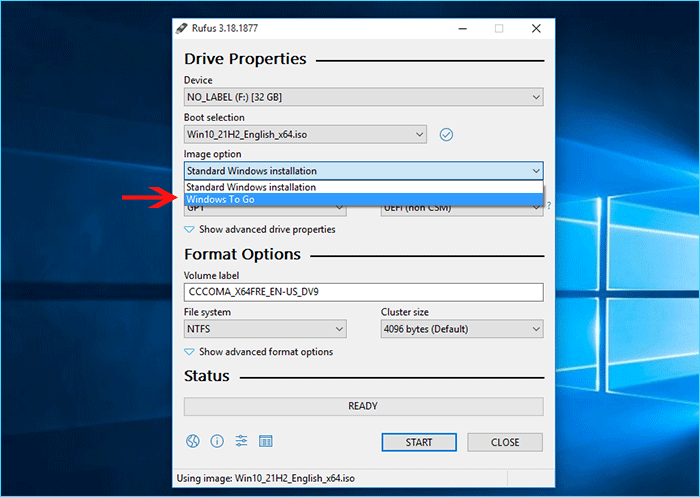Image resolution: width=700 pixels, height=497 pixels.
Task: Open the Cluster size dropdown
Action: [x=462, y=329]
